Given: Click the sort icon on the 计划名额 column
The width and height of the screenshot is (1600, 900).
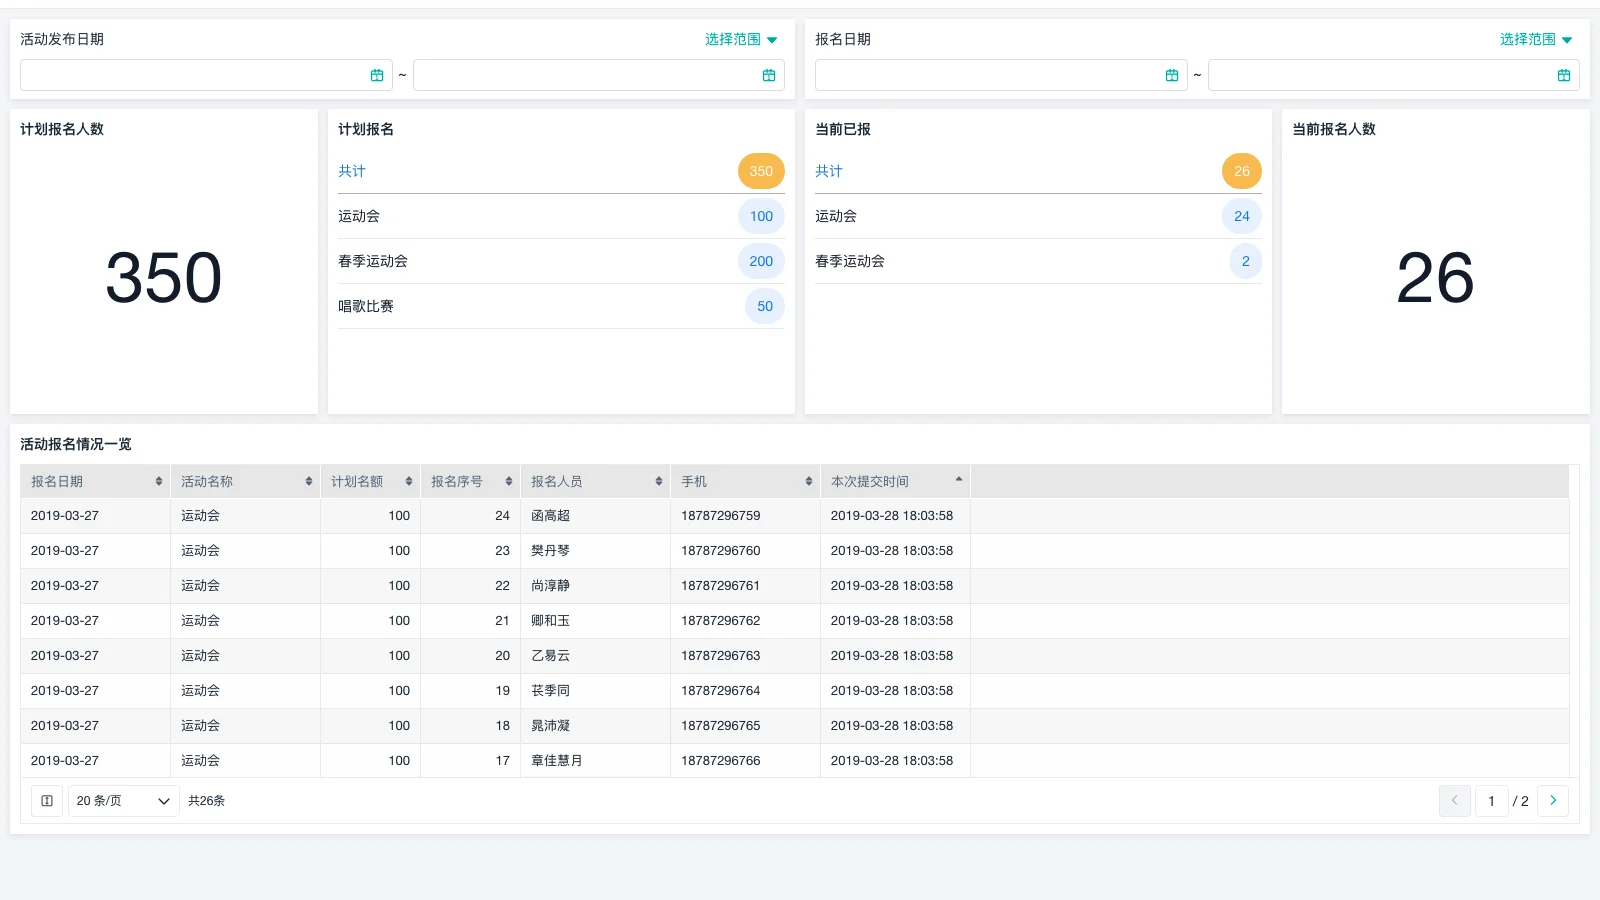Looking at the screenshot, I should (x=408, y=481).
